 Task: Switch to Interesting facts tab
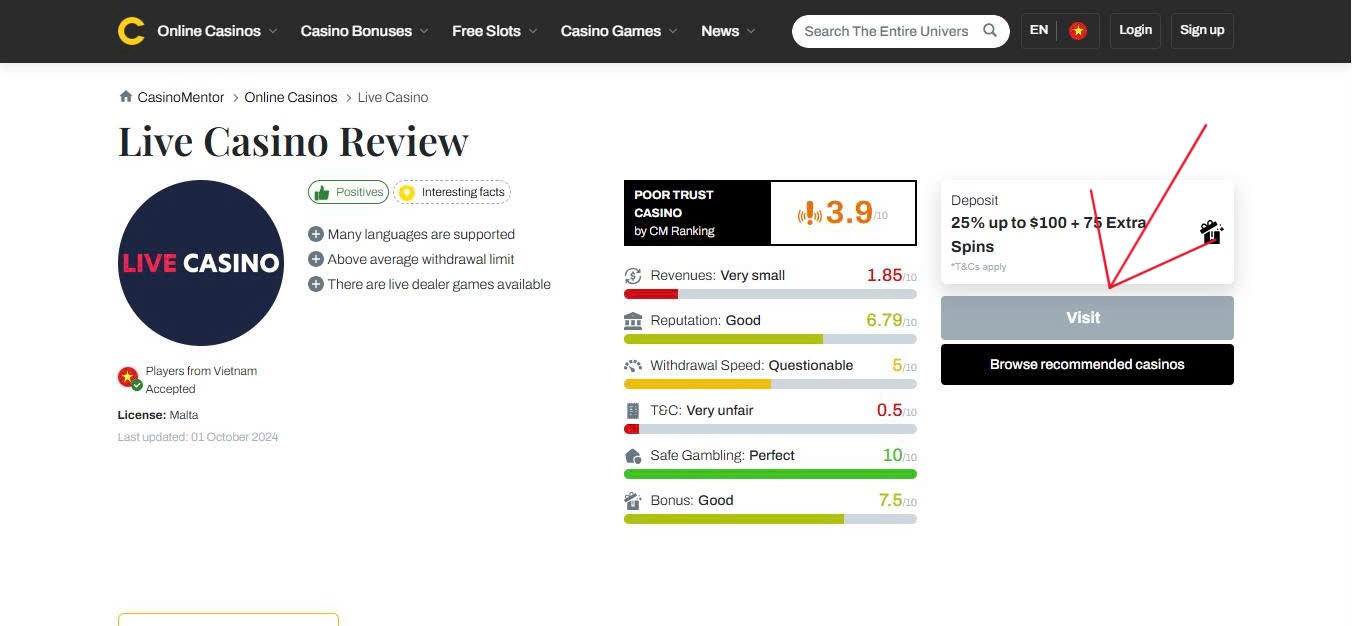tap(452, 192)
